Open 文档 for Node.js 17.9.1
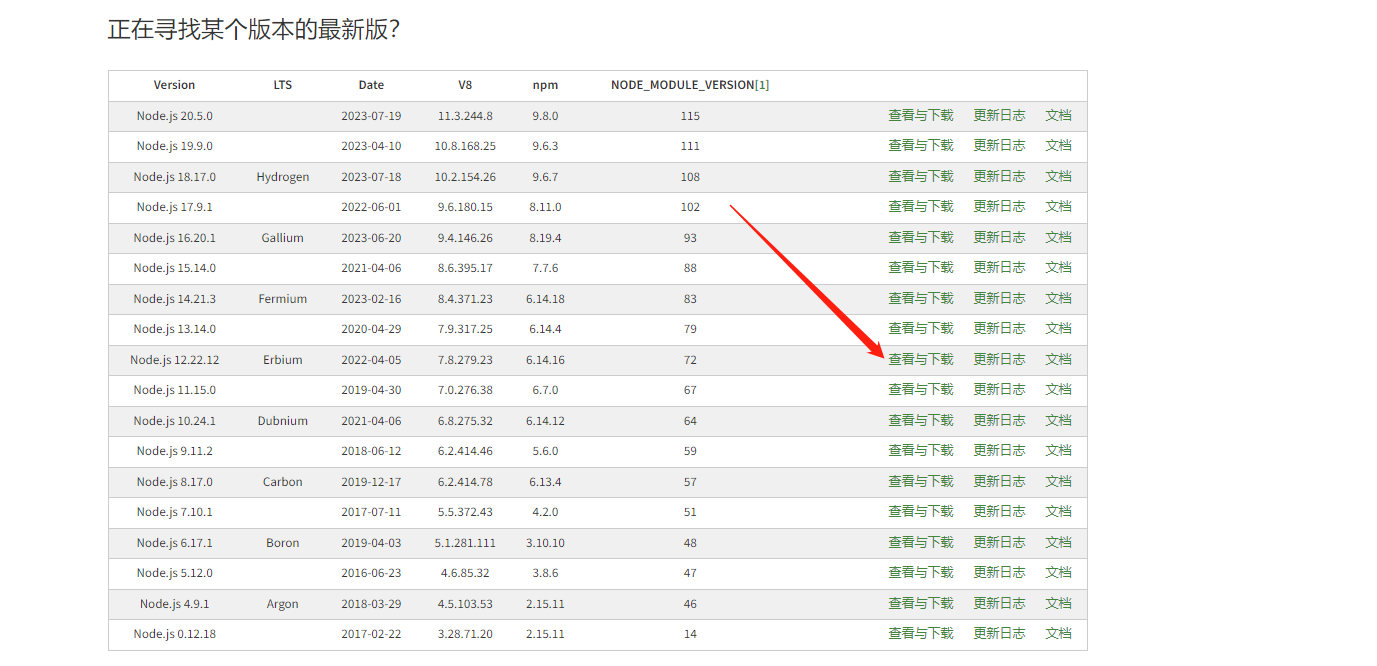1377x666 pixels. pos(1058,206)
